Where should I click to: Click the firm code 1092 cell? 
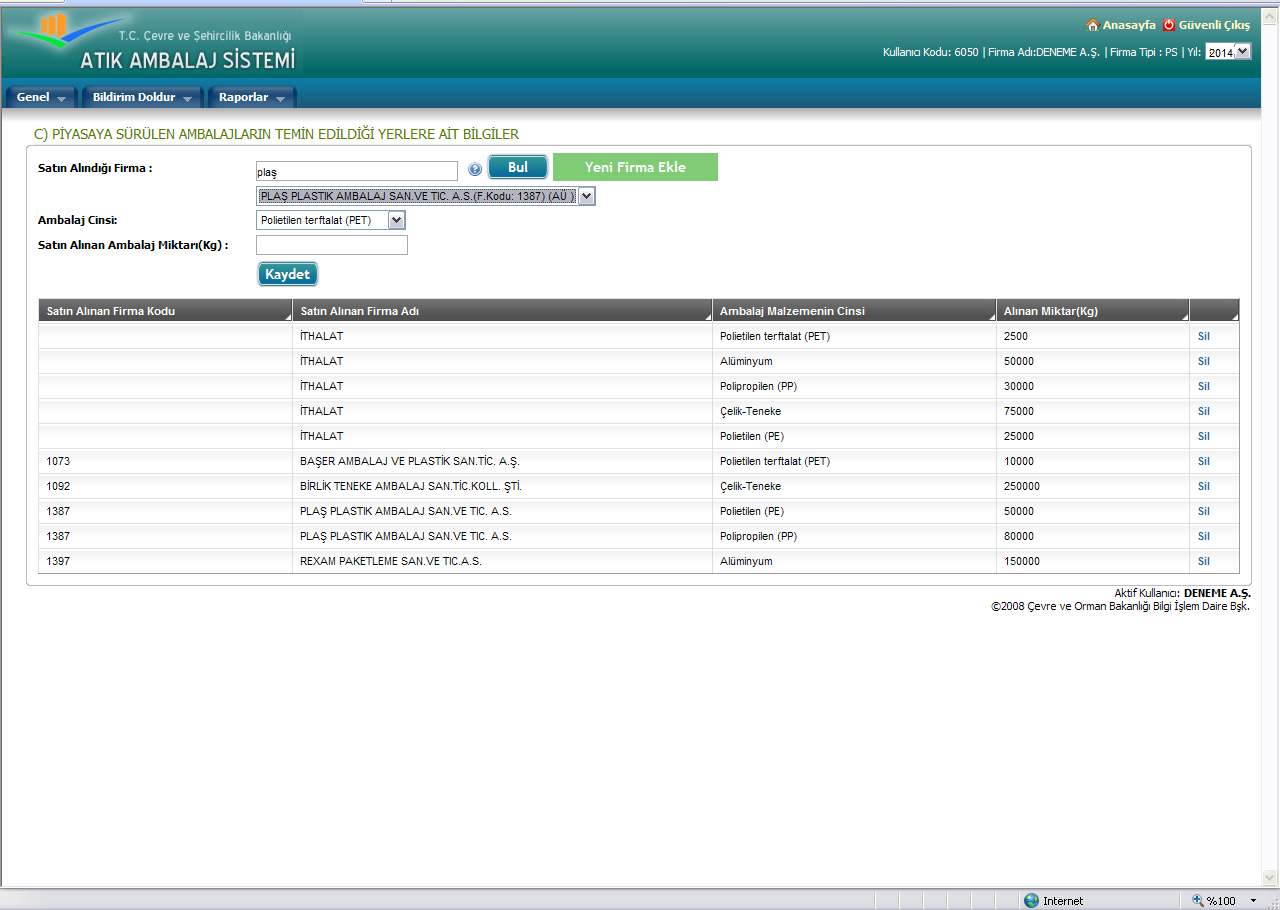[x=165, y=486]
